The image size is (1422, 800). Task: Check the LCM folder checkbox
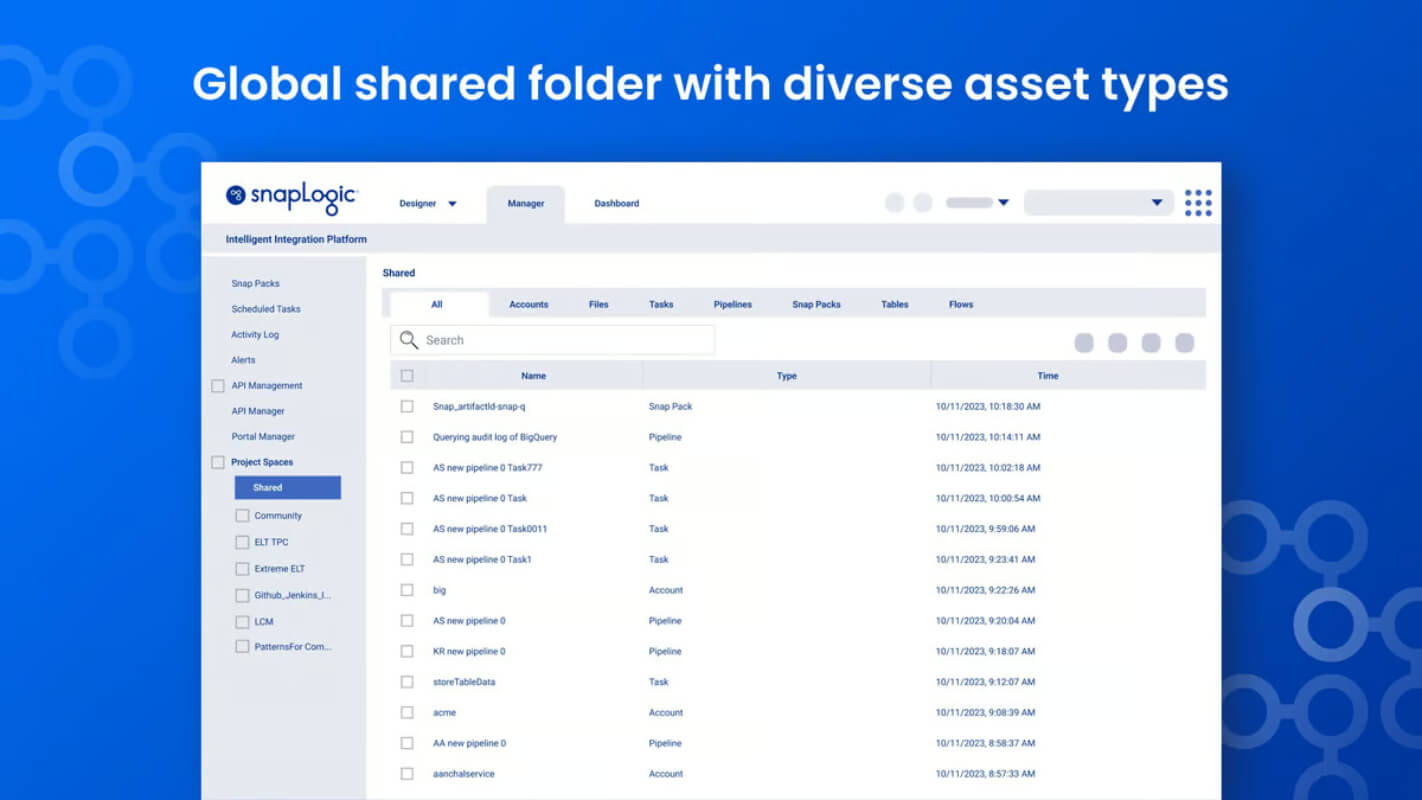[x=242, y=622]
